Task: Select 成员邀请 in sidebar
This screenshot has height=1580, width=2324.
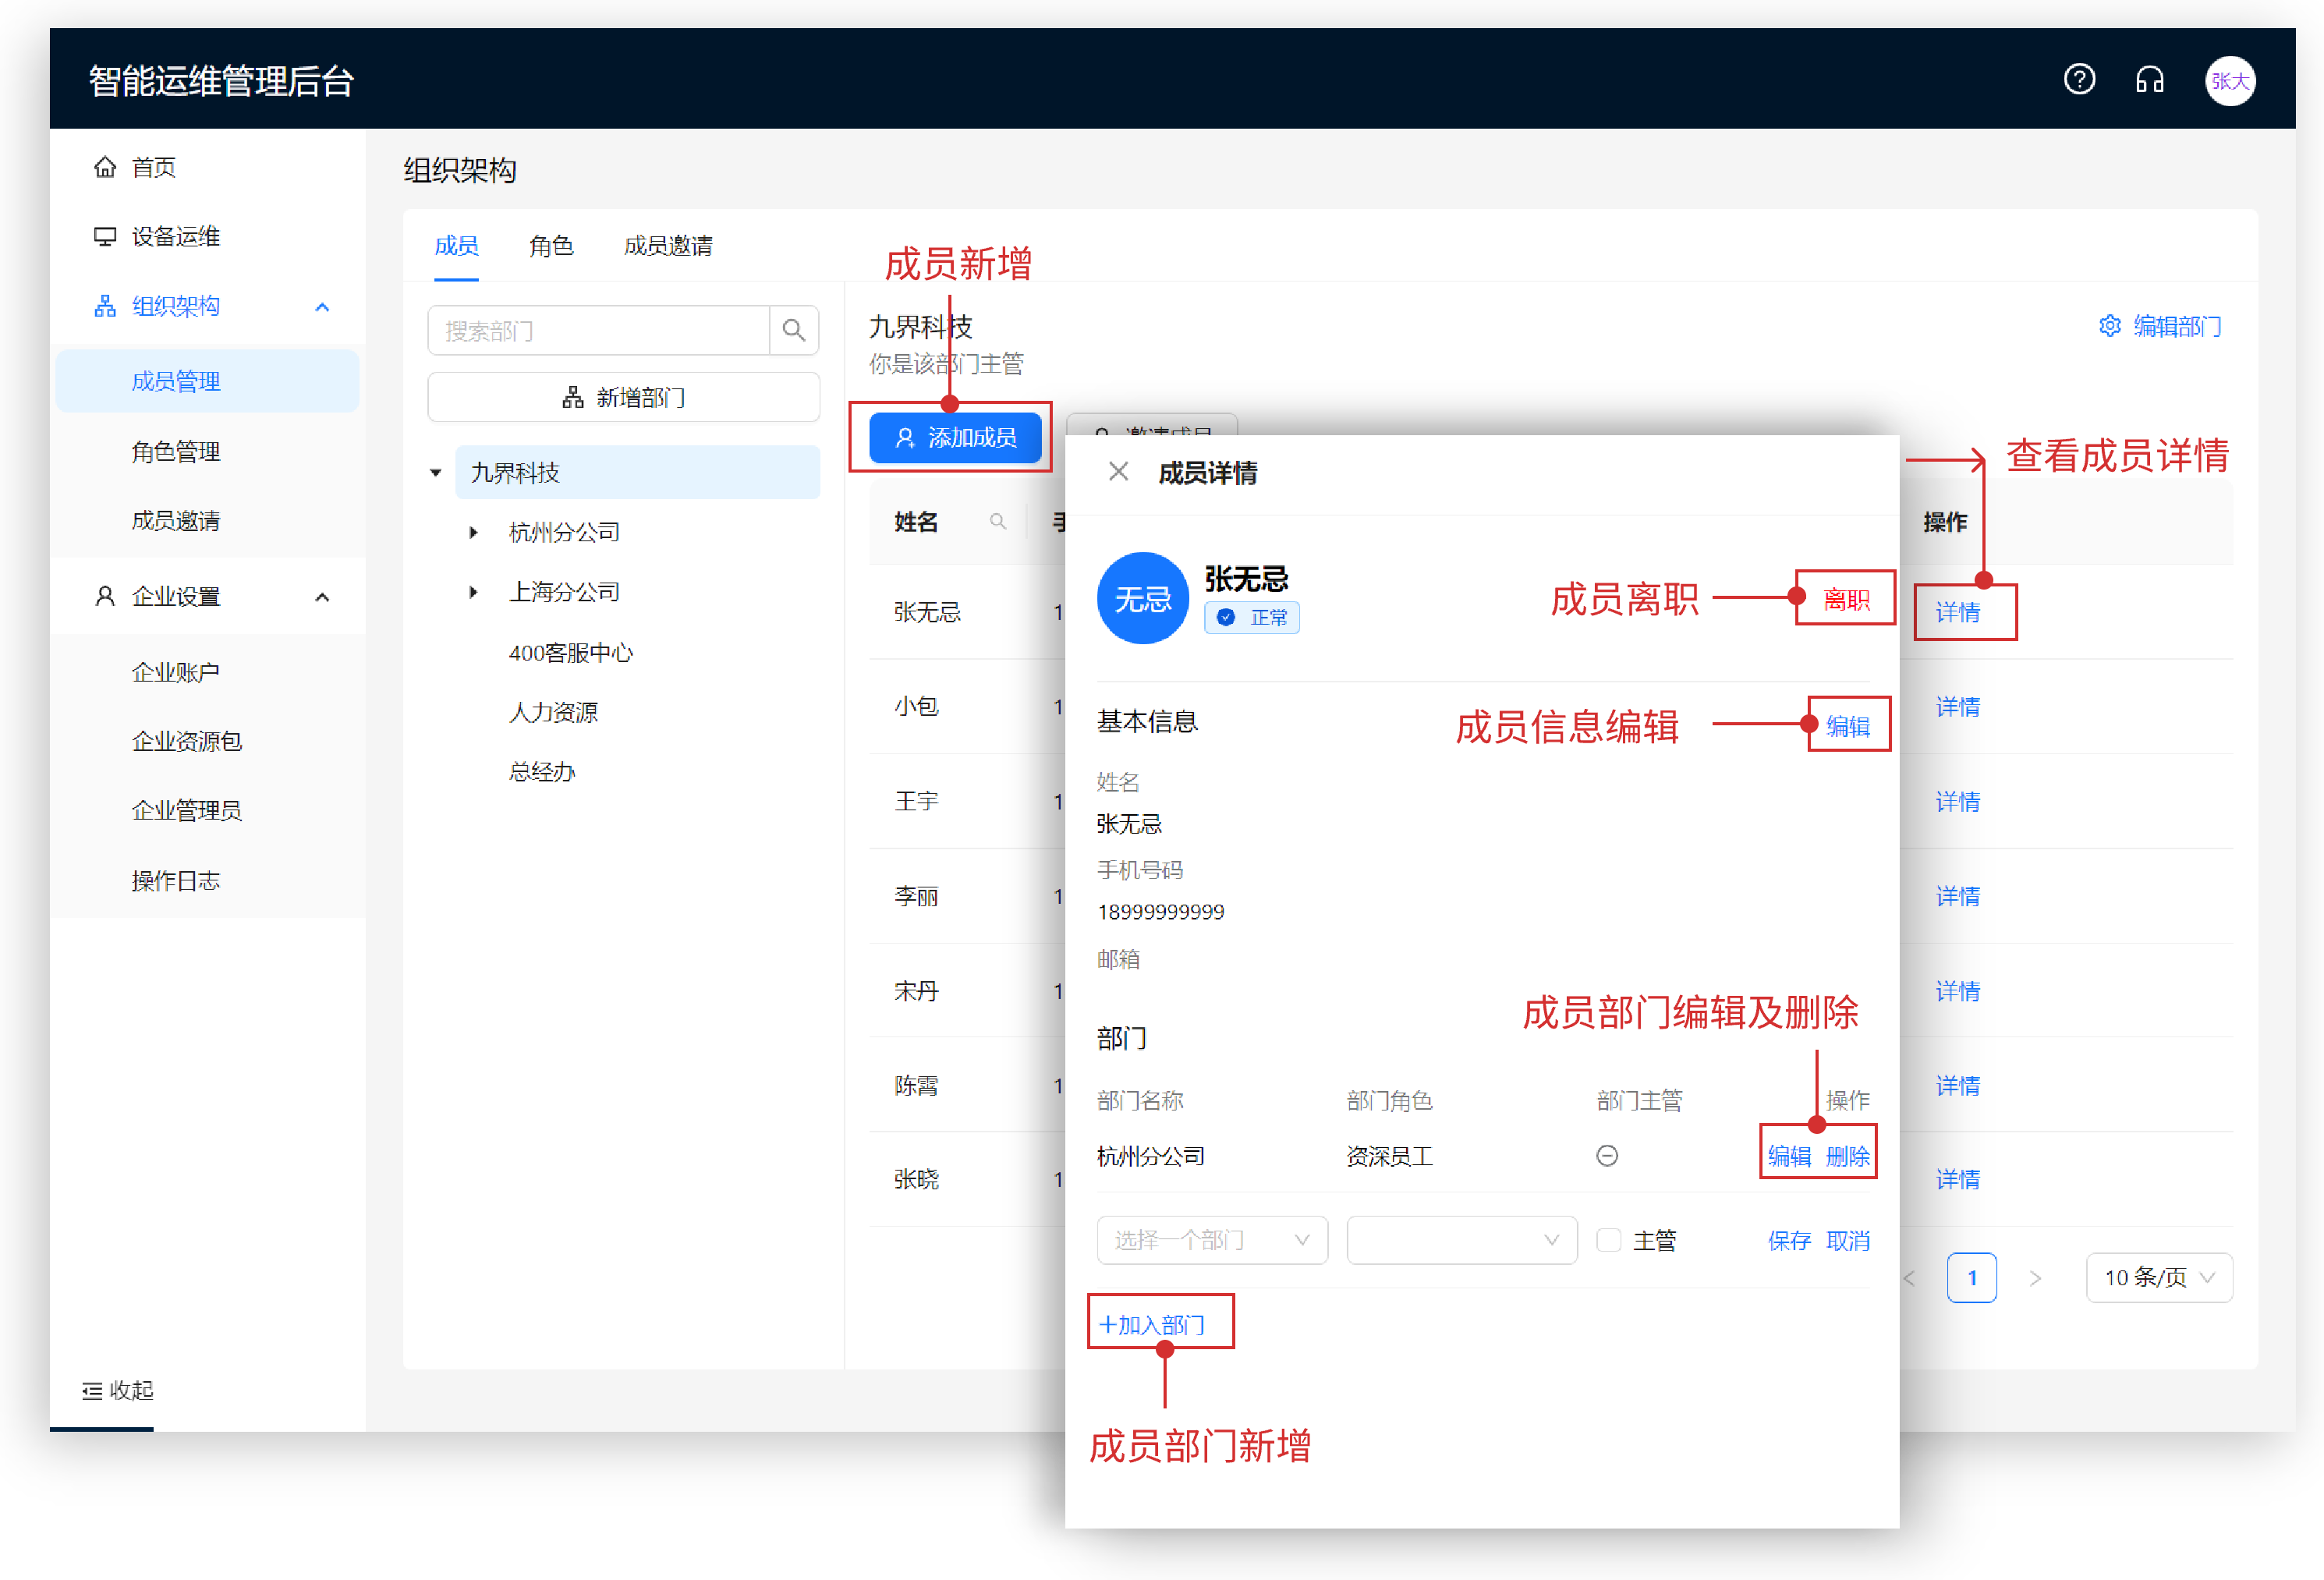Action: point(208,521)
